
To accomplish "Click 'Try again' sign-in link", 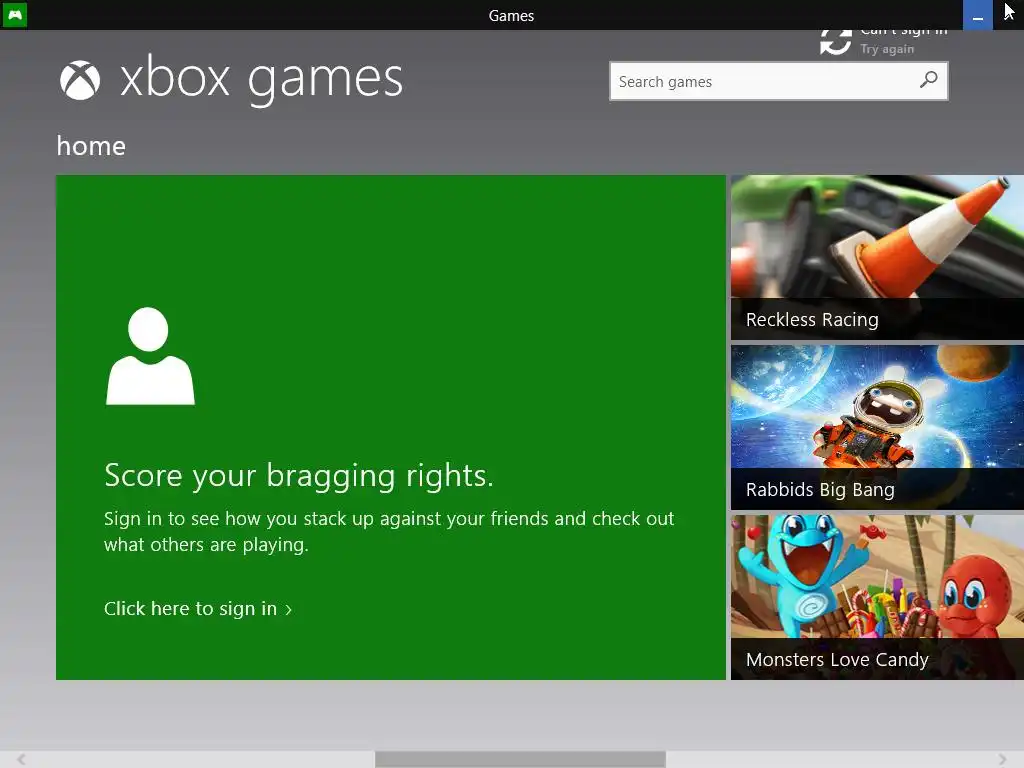I will click(887, 49).
